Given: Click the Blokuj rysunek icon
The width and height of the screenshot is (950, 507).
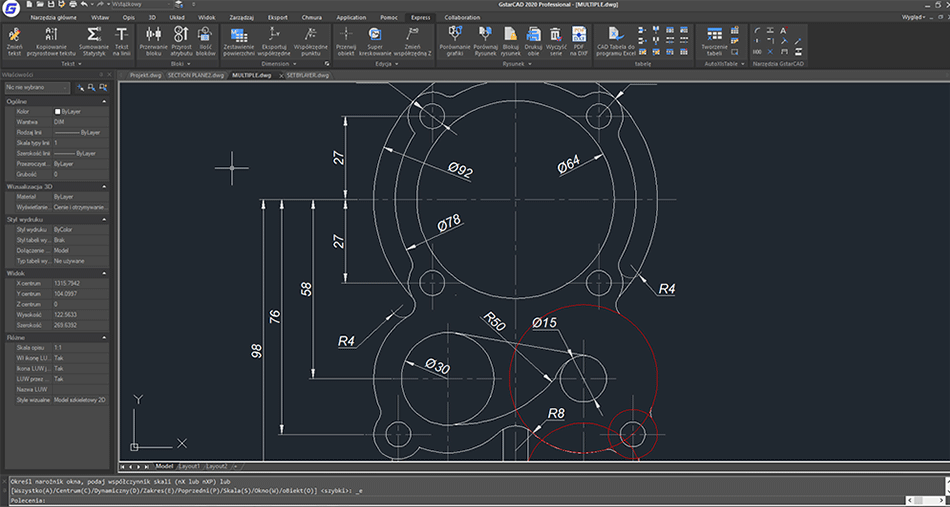Looking at the screenshot, I should (x=511, y=35).
